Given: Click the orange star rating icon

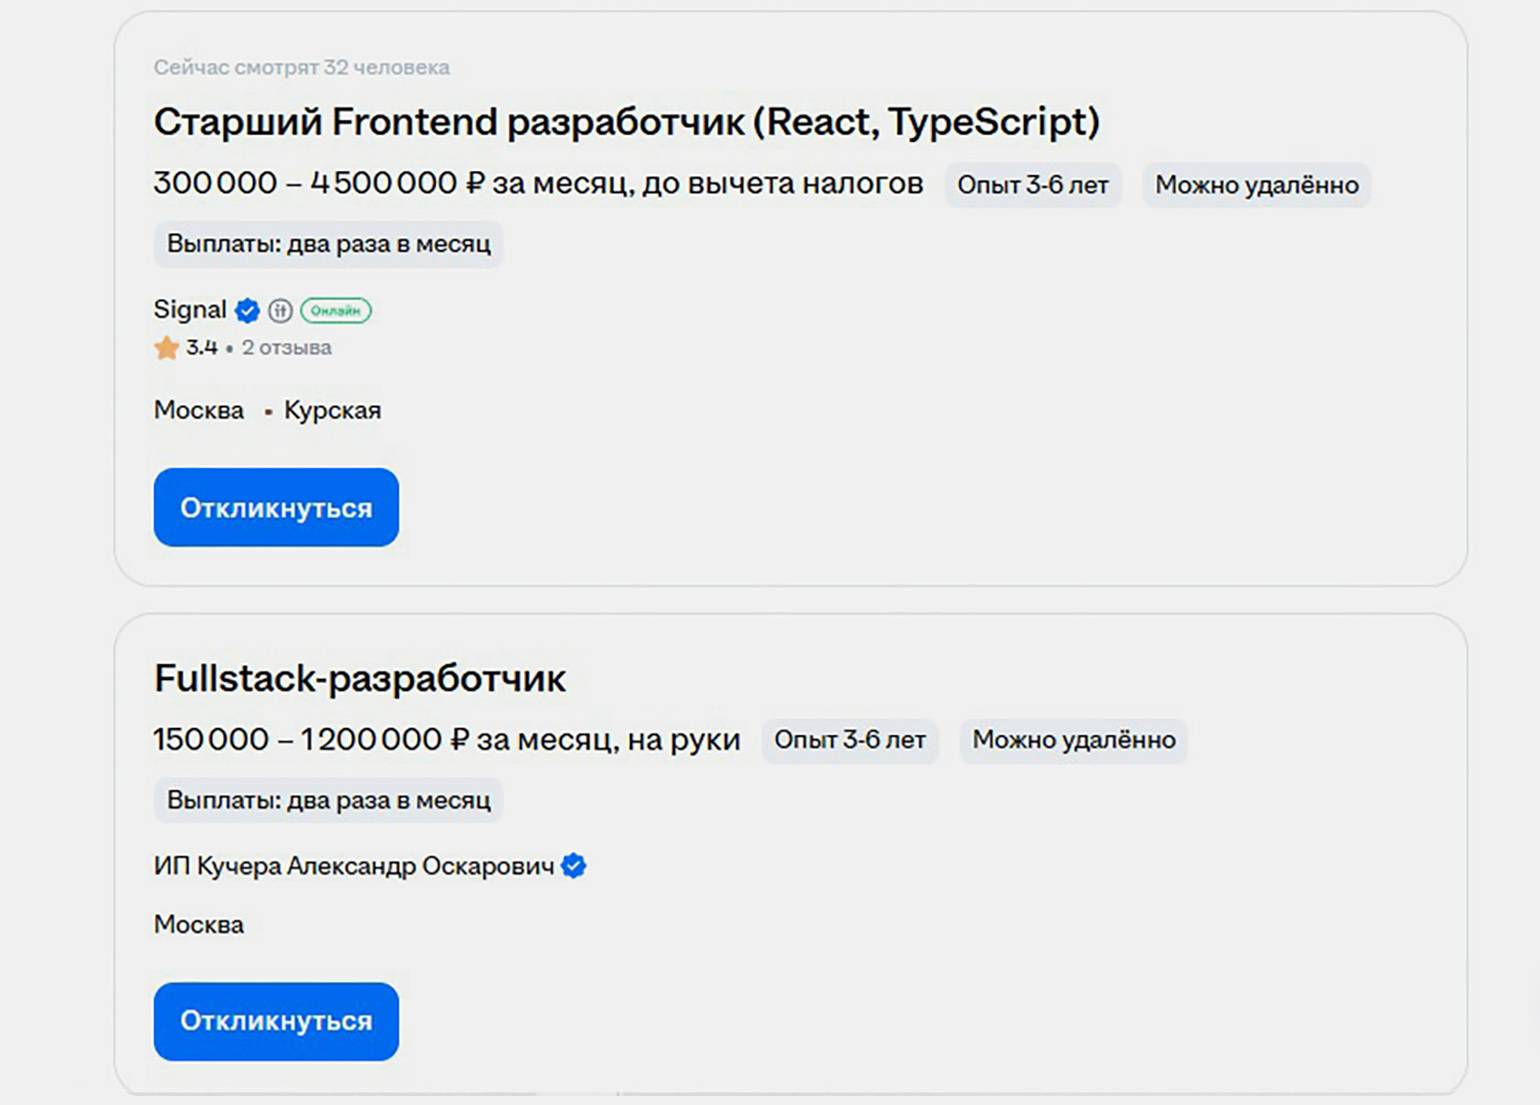Looking at the screenshot, I should point(166,348).
